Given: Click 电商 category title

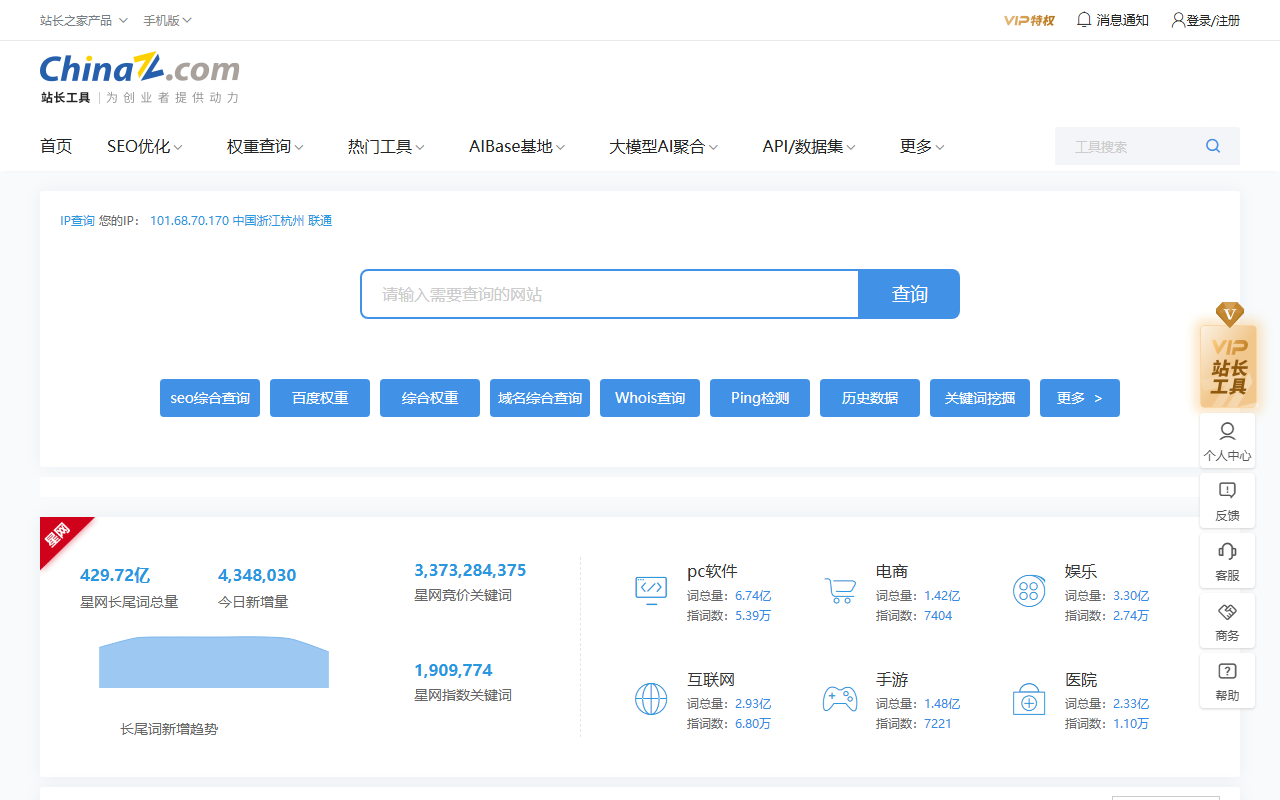Looking at the screenshot, I should tap(892, 572).
